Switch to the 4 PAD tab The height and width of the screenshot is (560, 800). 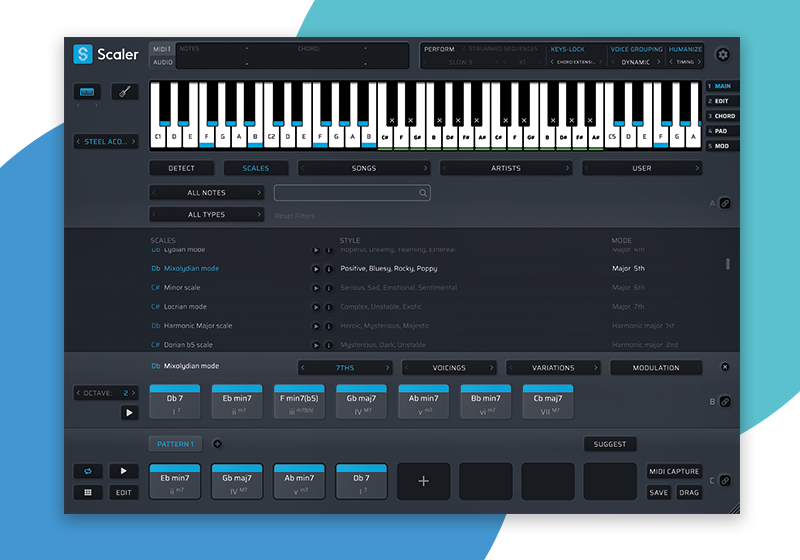point(722,131)
